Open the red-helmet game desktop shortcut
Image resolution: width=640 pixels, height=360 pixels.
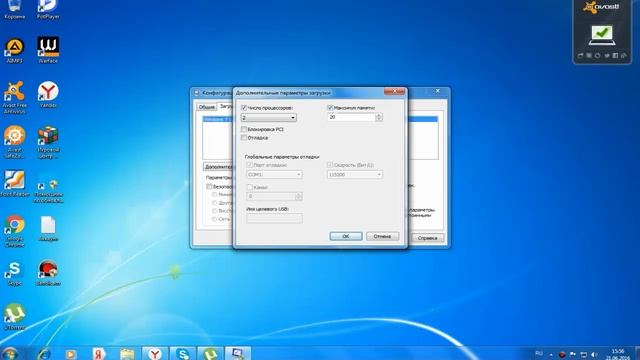48,273
